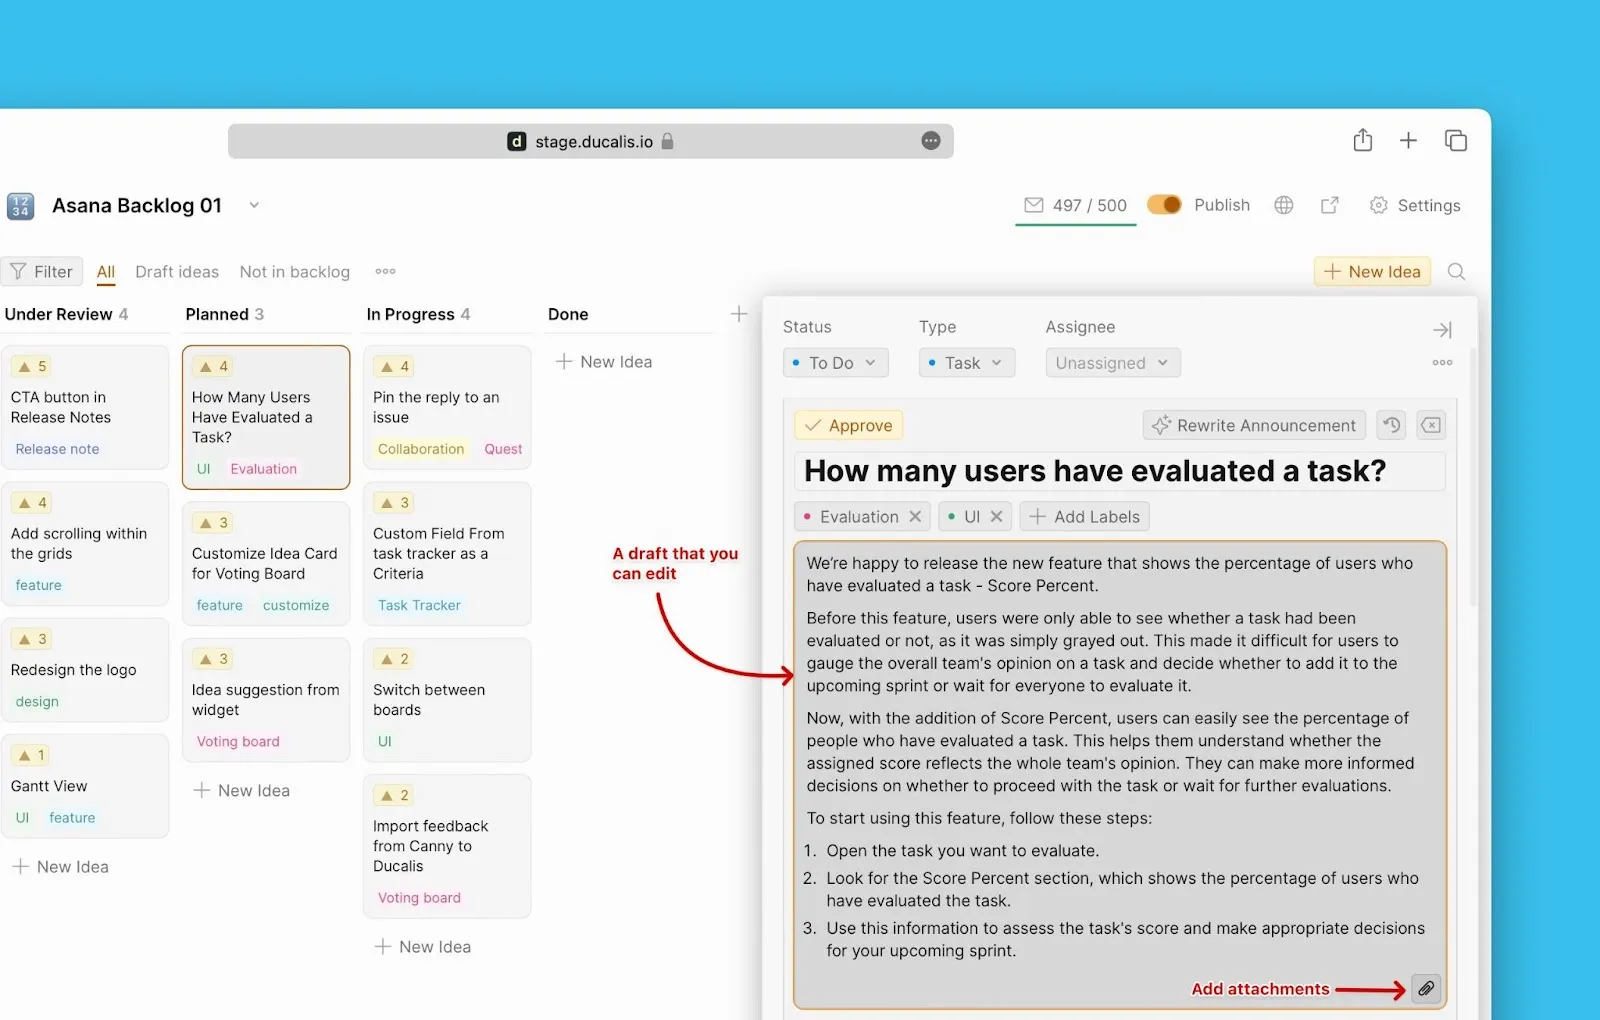Open the To Do status dropdown
The image size is (1600, 1020).
834,363
